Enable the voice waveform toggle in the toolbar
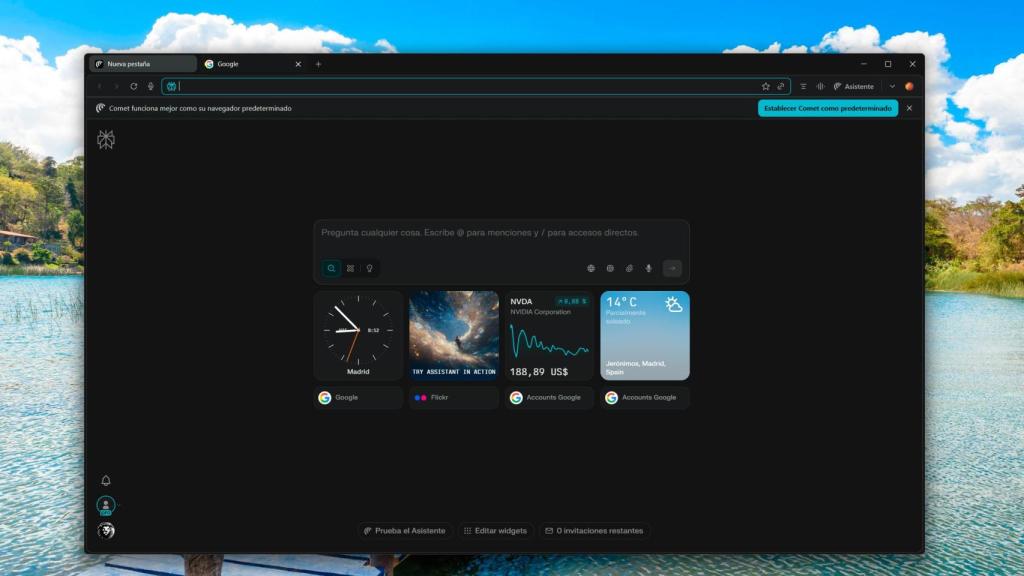This screenshot has width=1024, height=576. point(820,86)
